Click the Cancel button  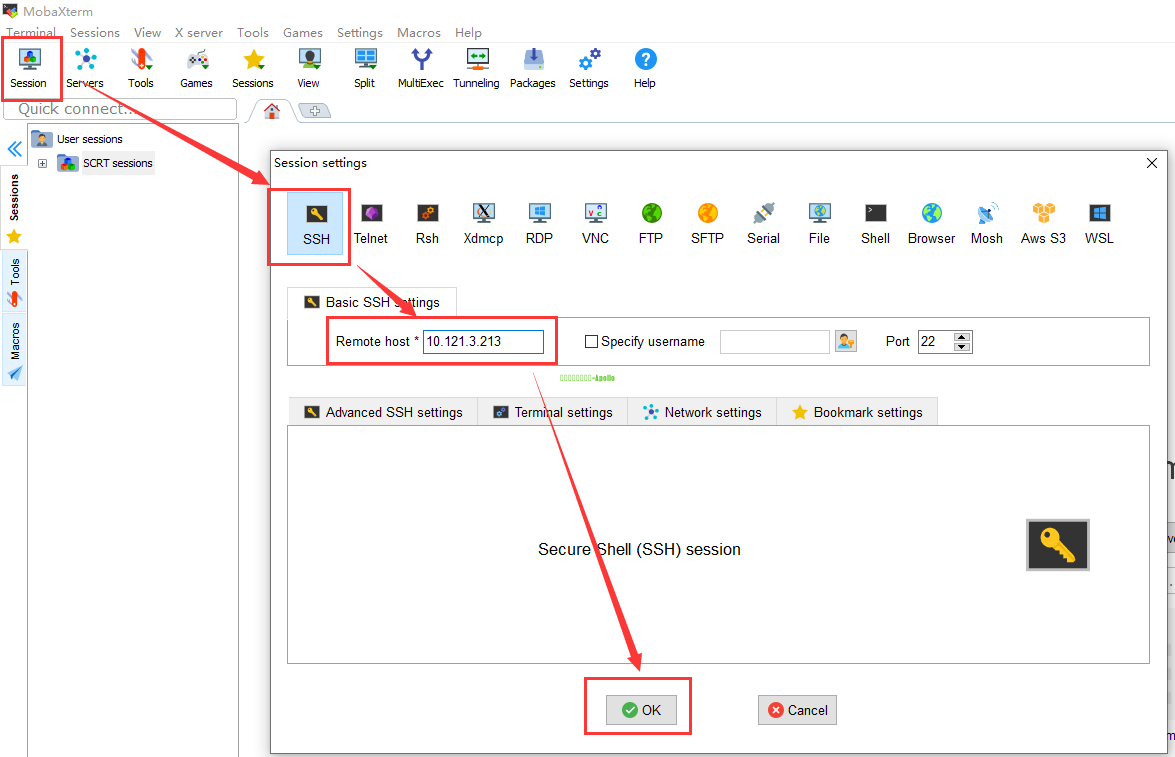click(797, 710)
